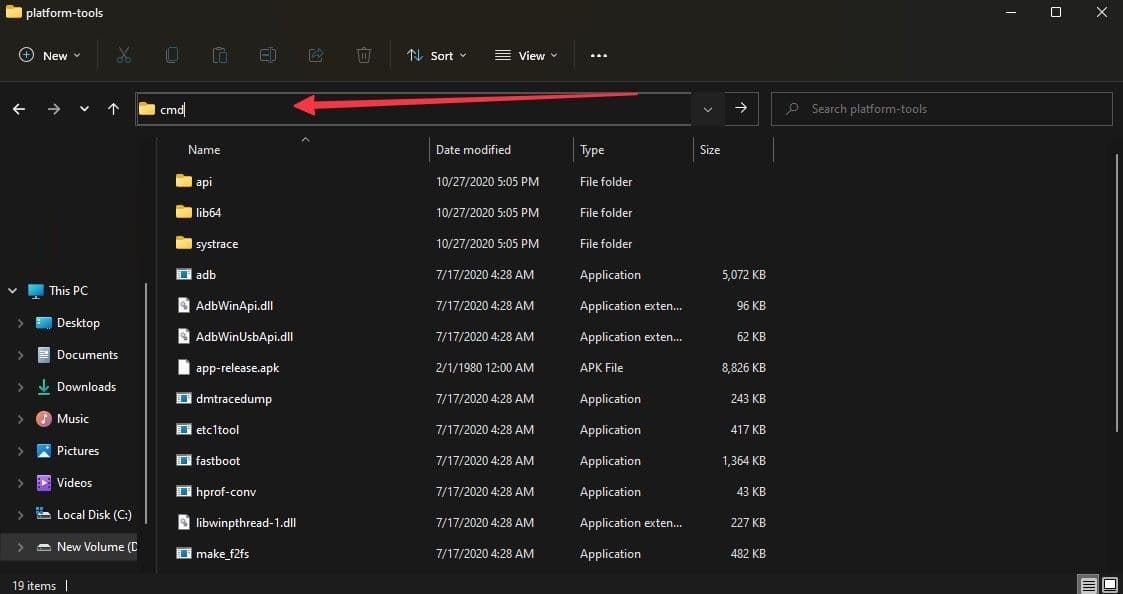Open the Sort dropdown
Screen dimensions: 1123x594
(436, 55)
